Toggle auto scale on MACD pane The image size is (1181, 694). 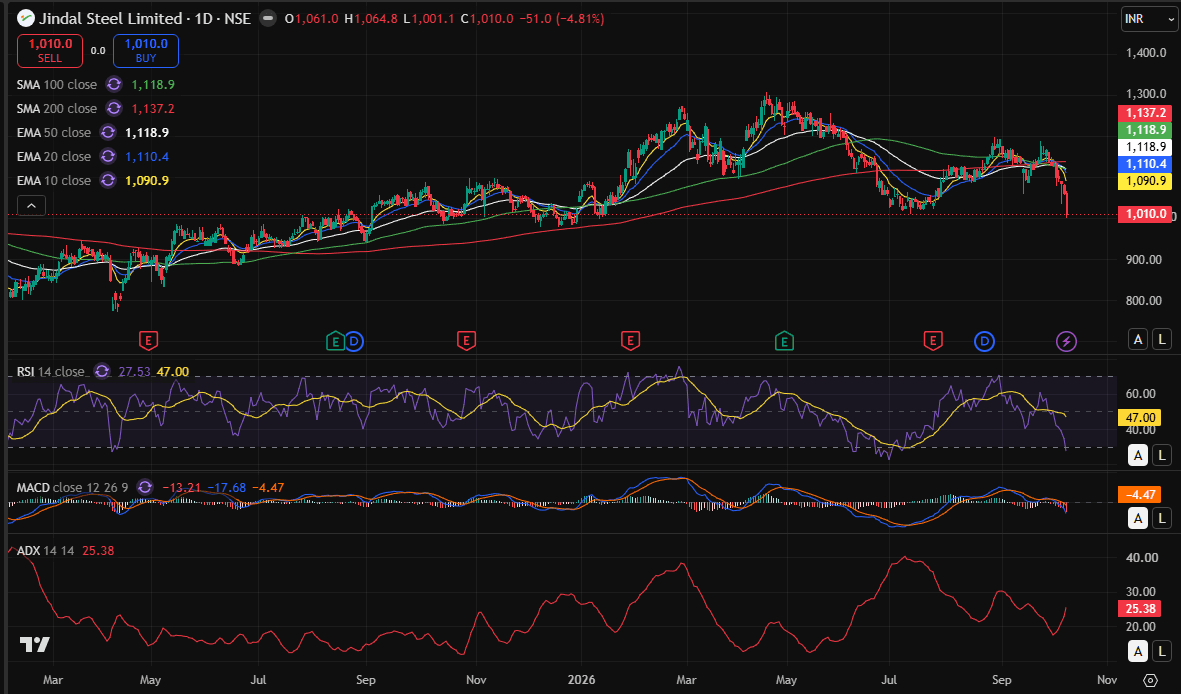point(1138,518)
